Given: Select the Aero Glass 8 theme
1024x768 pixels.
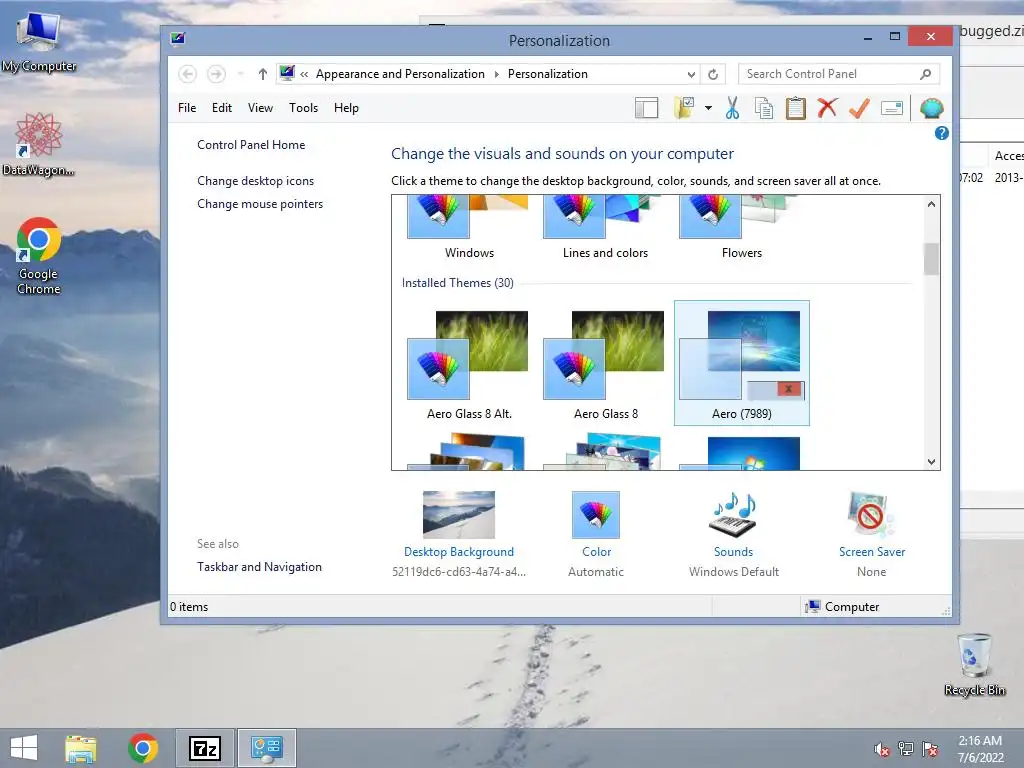Looking at the screenshot, I should coord(605,364).
